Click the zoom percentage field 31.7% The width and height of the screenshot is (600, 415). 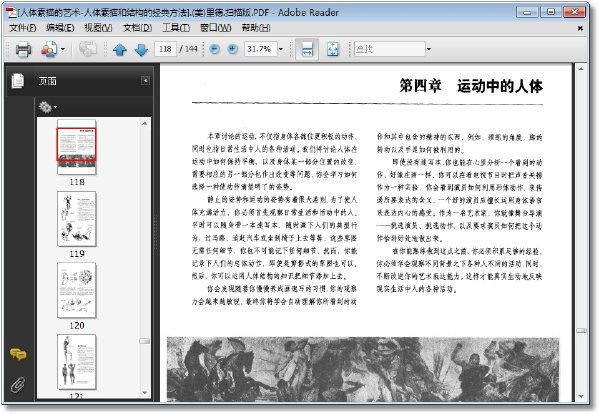click(x=261, y=49)
